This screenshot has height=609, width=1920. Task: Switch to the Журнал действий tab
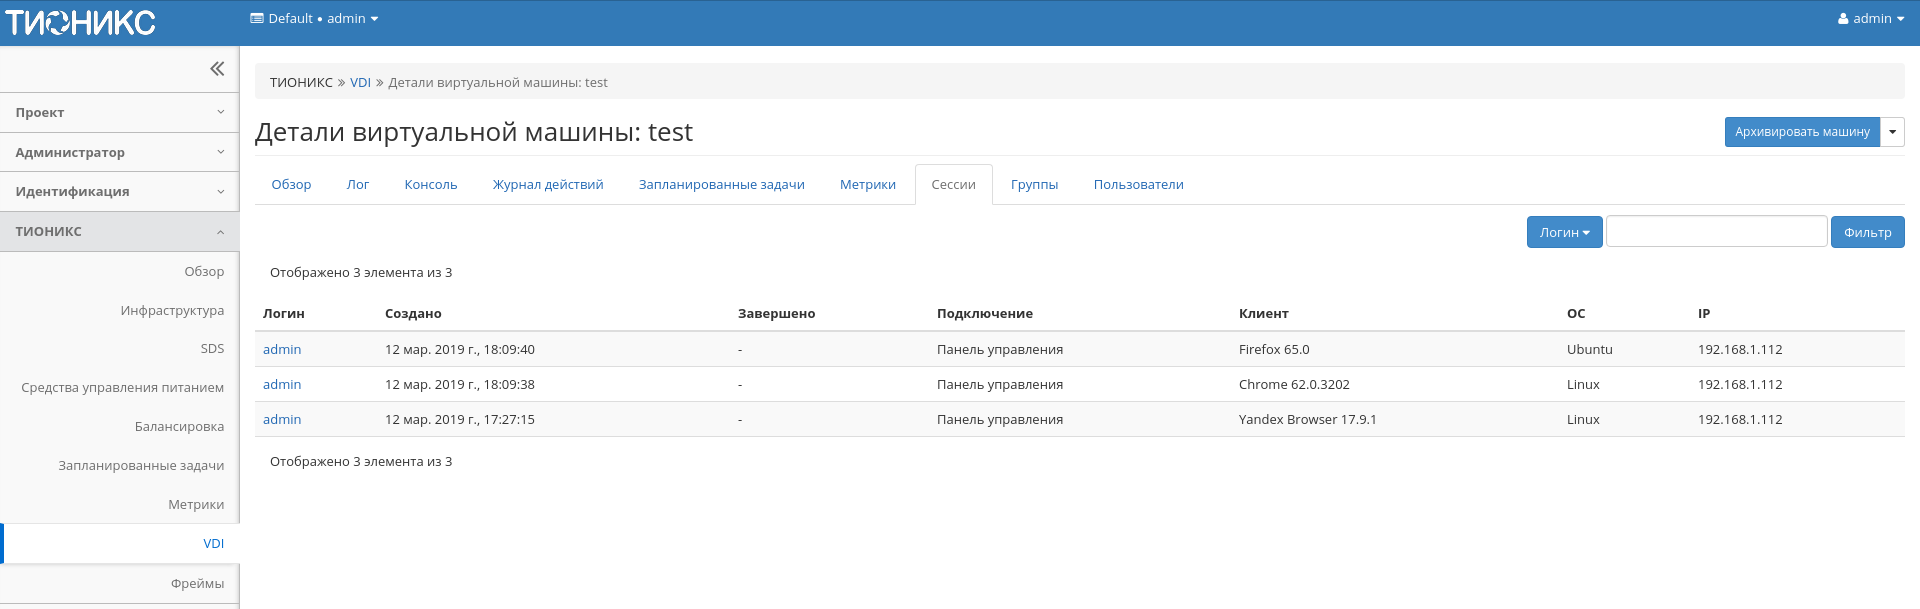tap(548, 185)
